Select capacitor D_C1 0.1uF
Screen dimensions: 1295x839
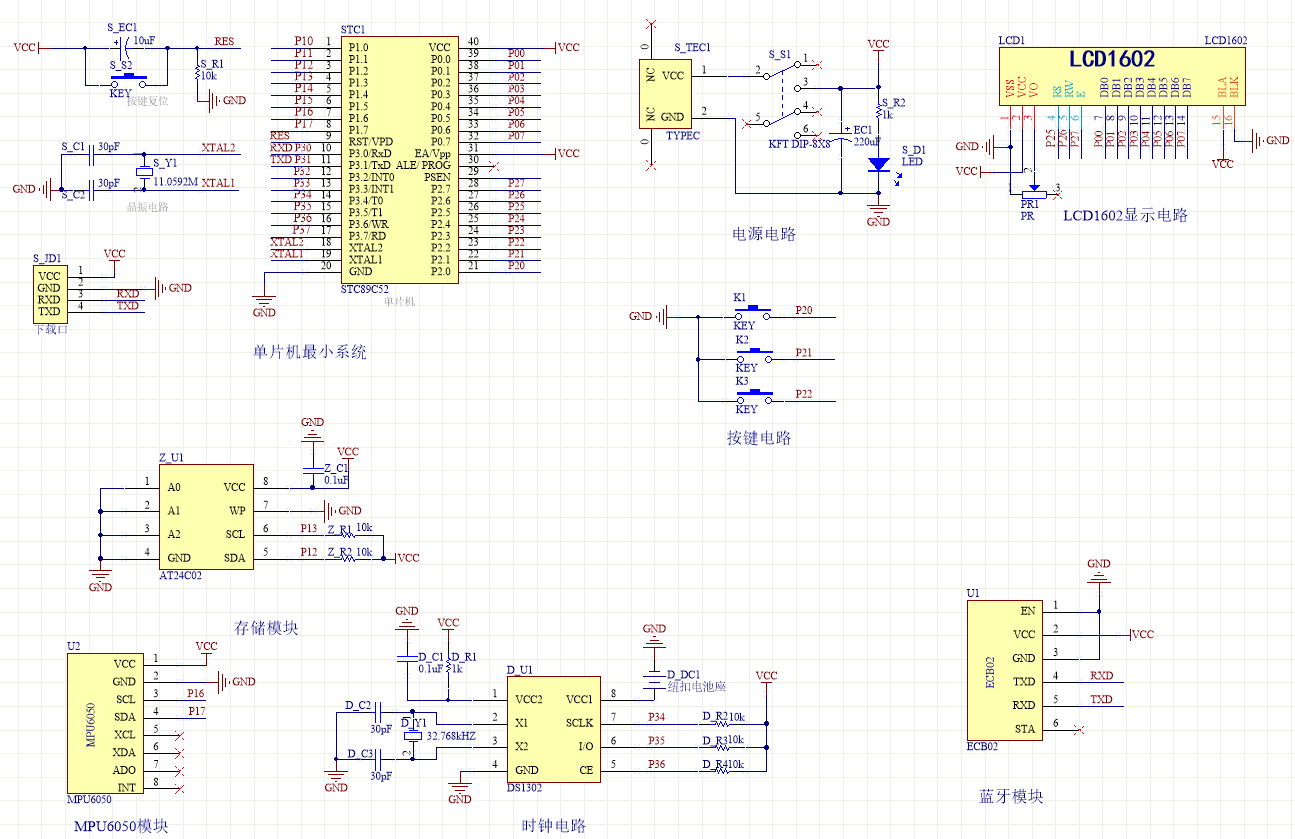[407, 658]
